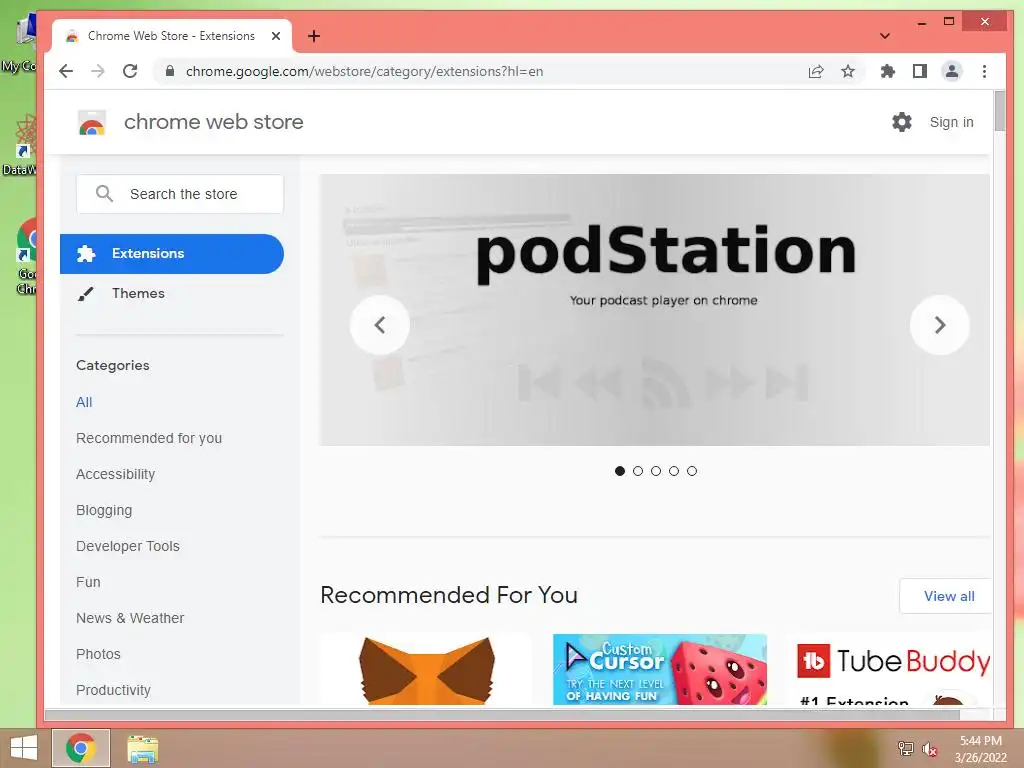
Task: Choose the Productivity category
Action: coord(114,690)
